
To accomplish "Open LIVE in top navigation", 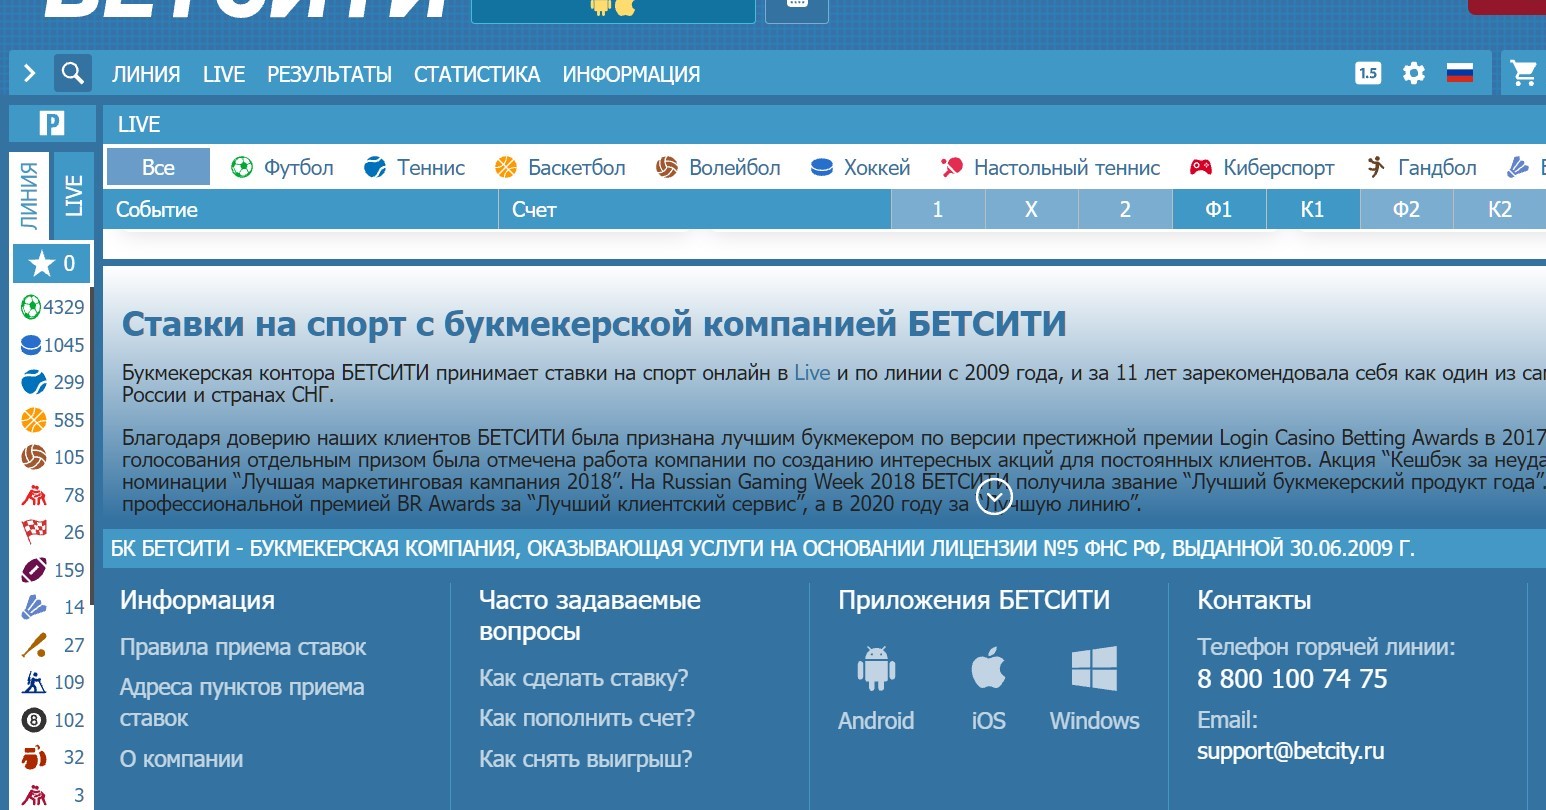I will point(224,74).
